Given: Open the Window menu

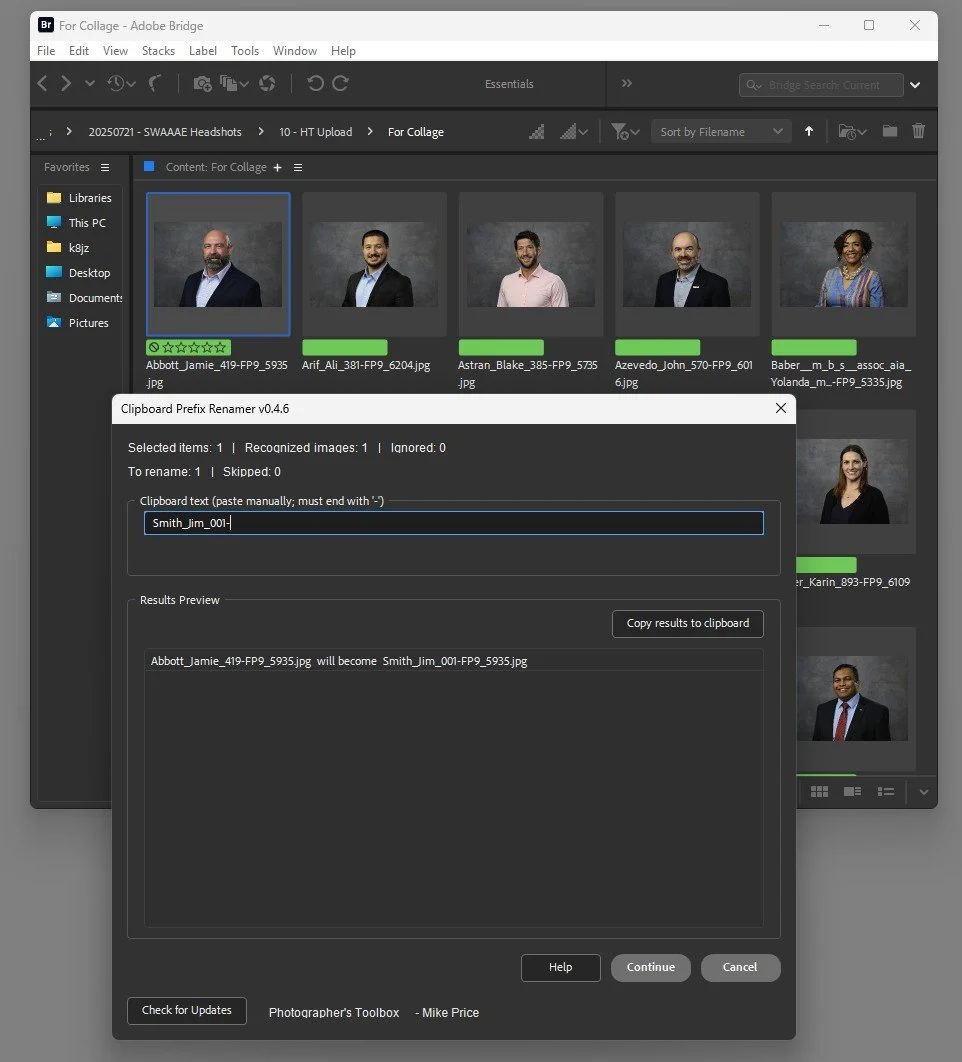Looking at the screenshot, I should (295, 51).
